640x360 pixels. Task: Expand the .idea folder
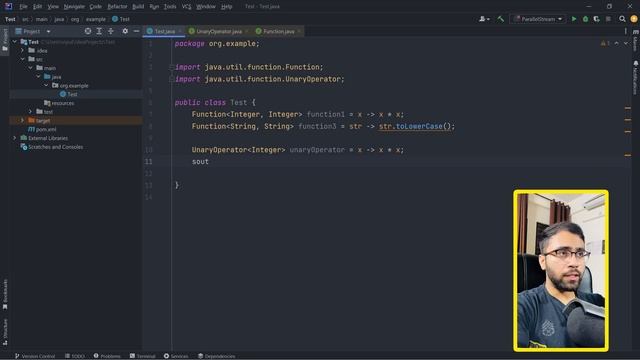[23, 51]
